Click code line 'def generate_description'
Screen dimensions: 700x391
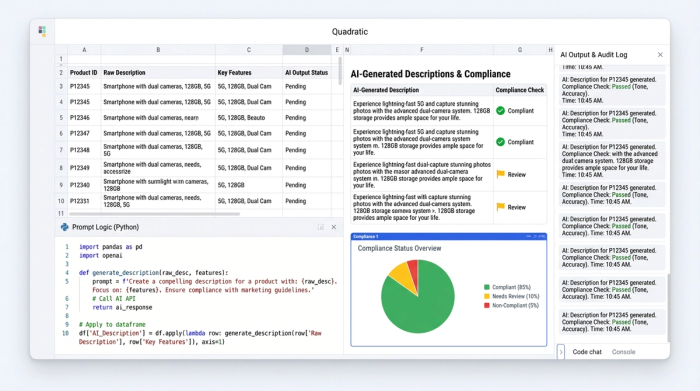pyautogui.click(x=154, y=272)
